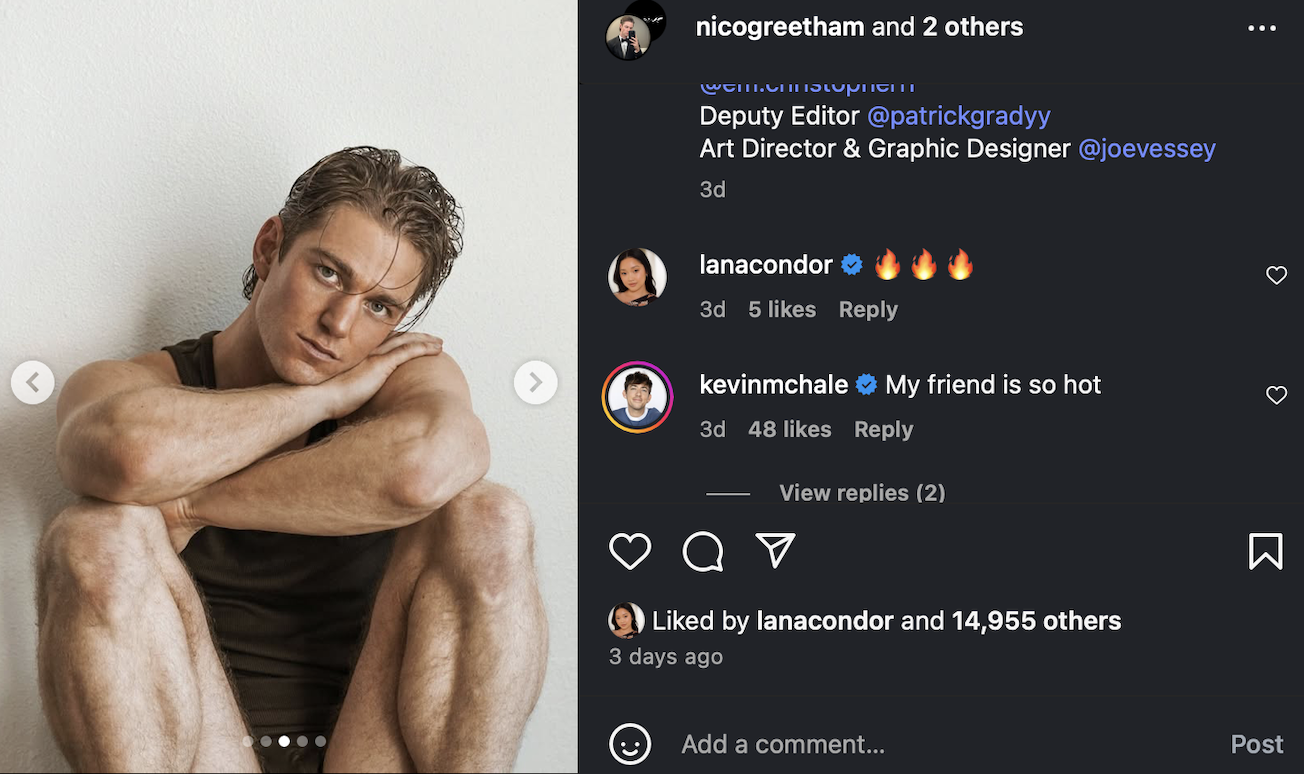
Task: Open lanacondor's profile picture in comments
Action: 637,276
